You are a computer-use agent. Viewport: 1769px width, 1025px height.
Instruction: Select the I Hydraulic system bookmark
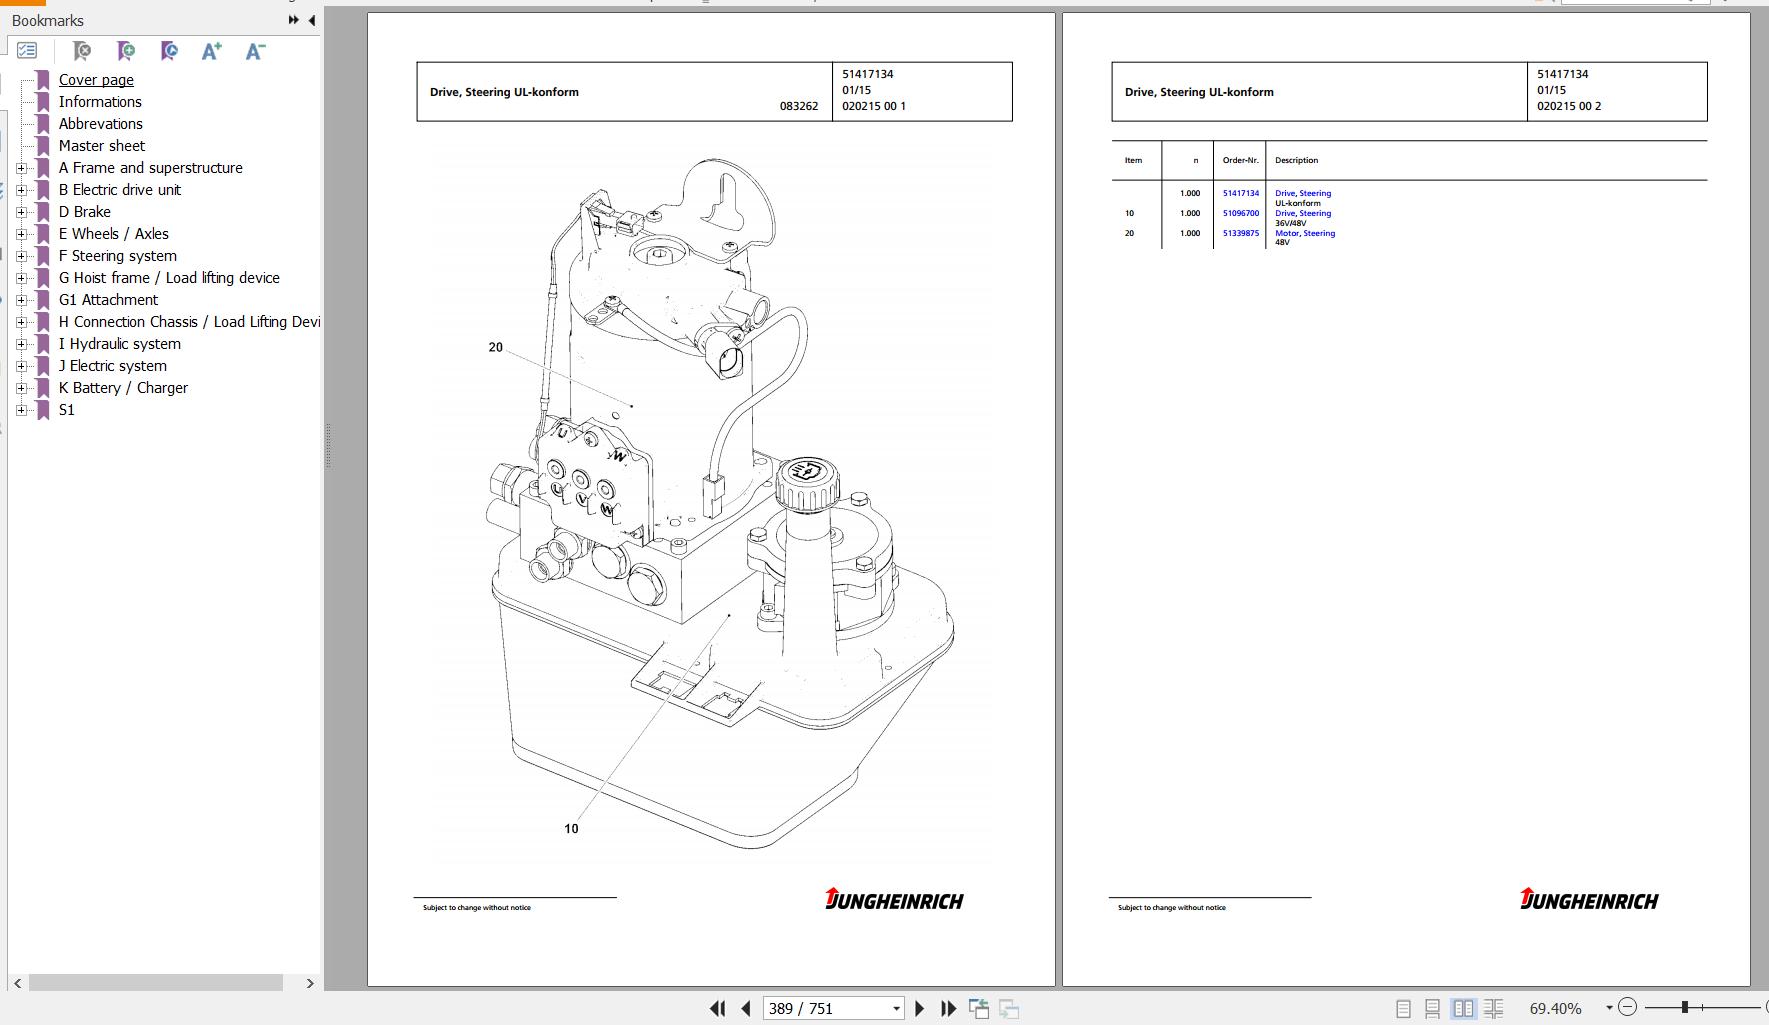point(119,344)
